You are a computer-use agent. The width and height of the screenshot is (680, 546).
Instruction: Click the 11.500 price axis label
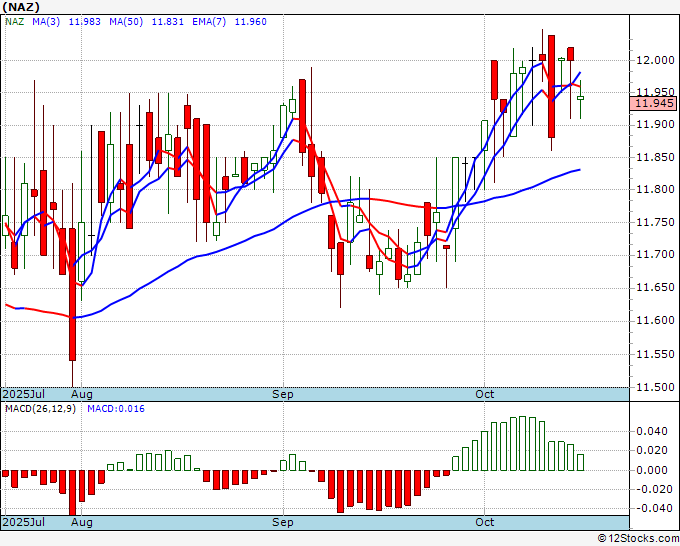pyautogui.click(x=655, y=387)
